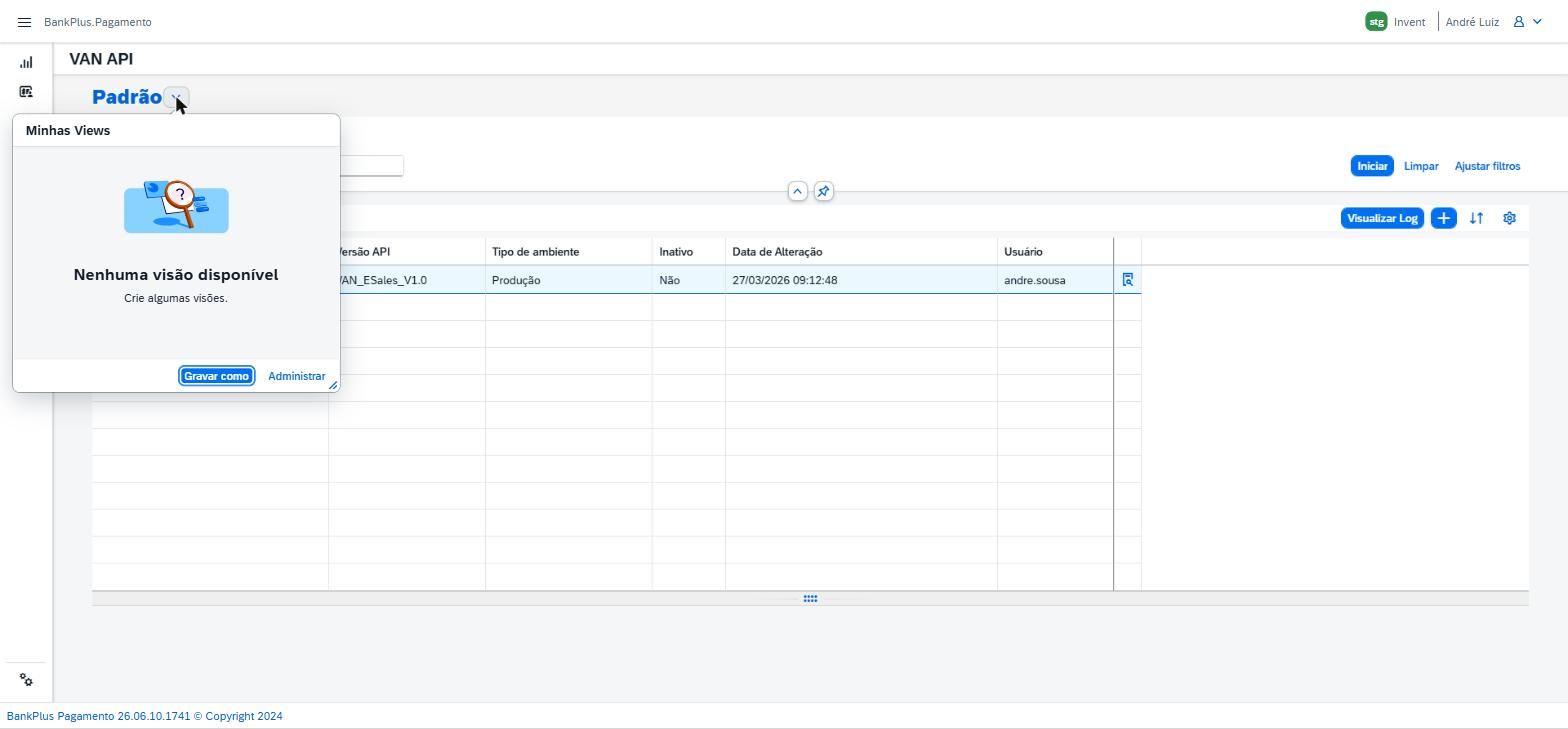Pin the filter bar header
Image resolution: width=1568 pixels, height=729 pixels.
pos(823,191)
